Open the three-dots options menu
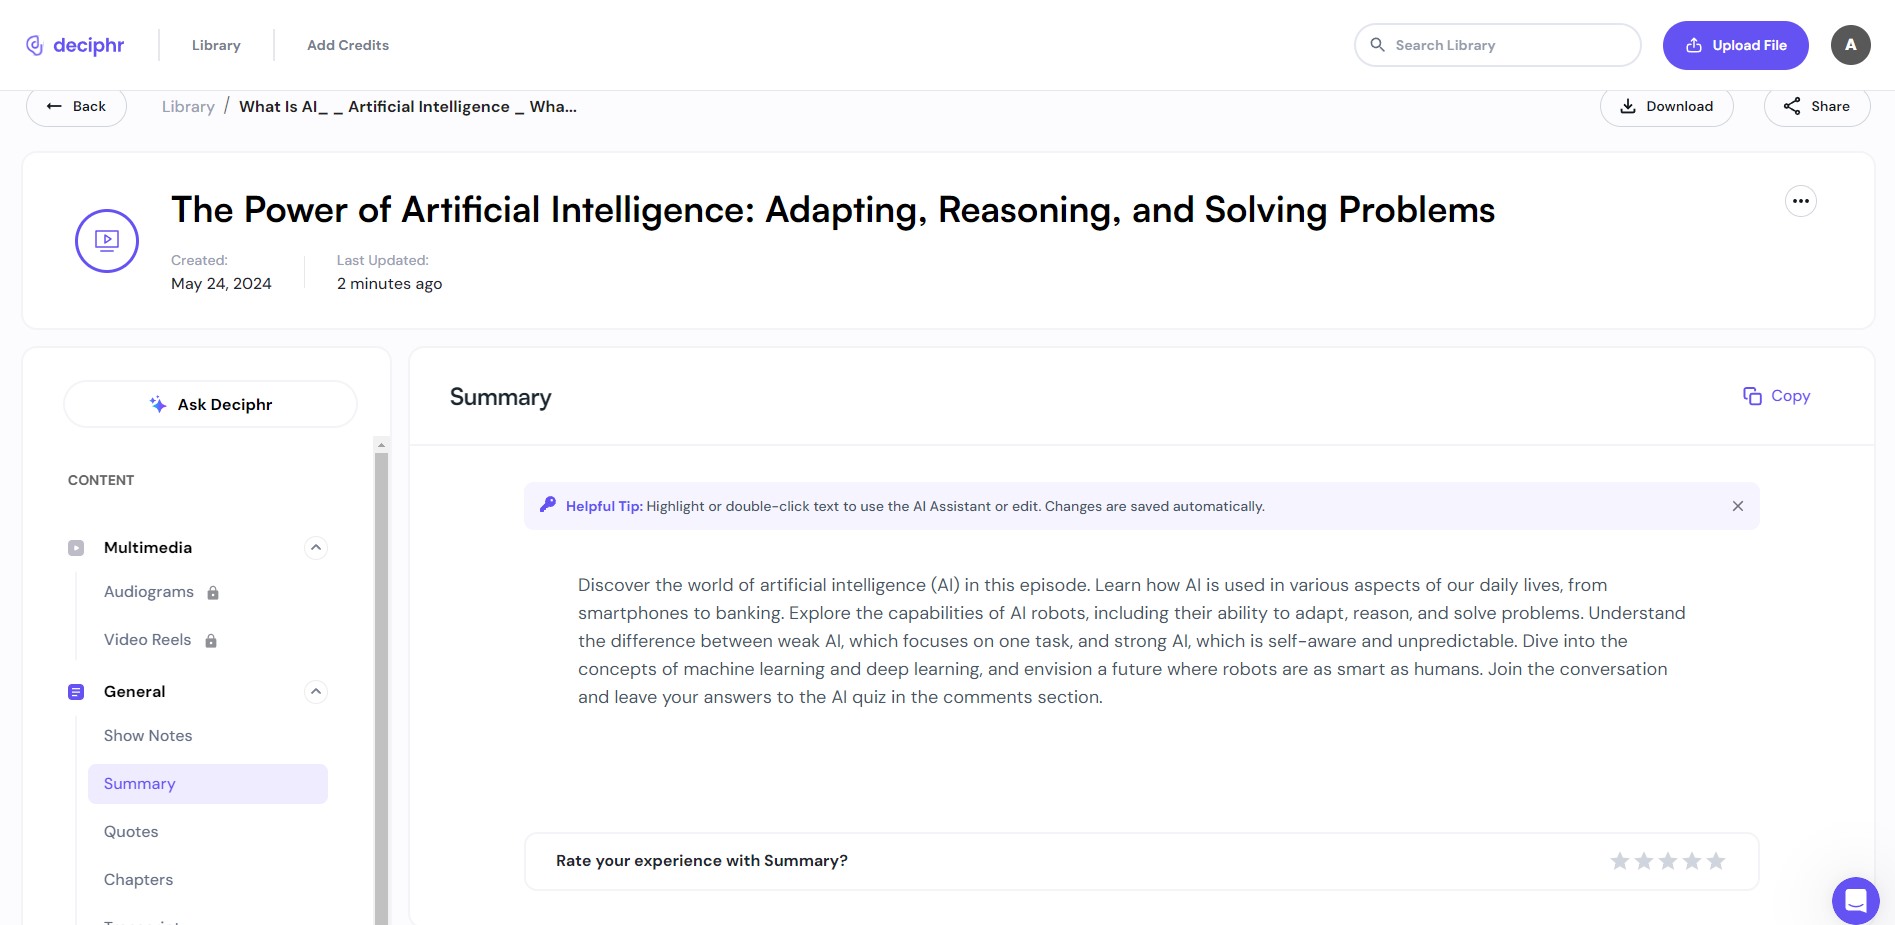The image size is (1895, 925). 1801,201
